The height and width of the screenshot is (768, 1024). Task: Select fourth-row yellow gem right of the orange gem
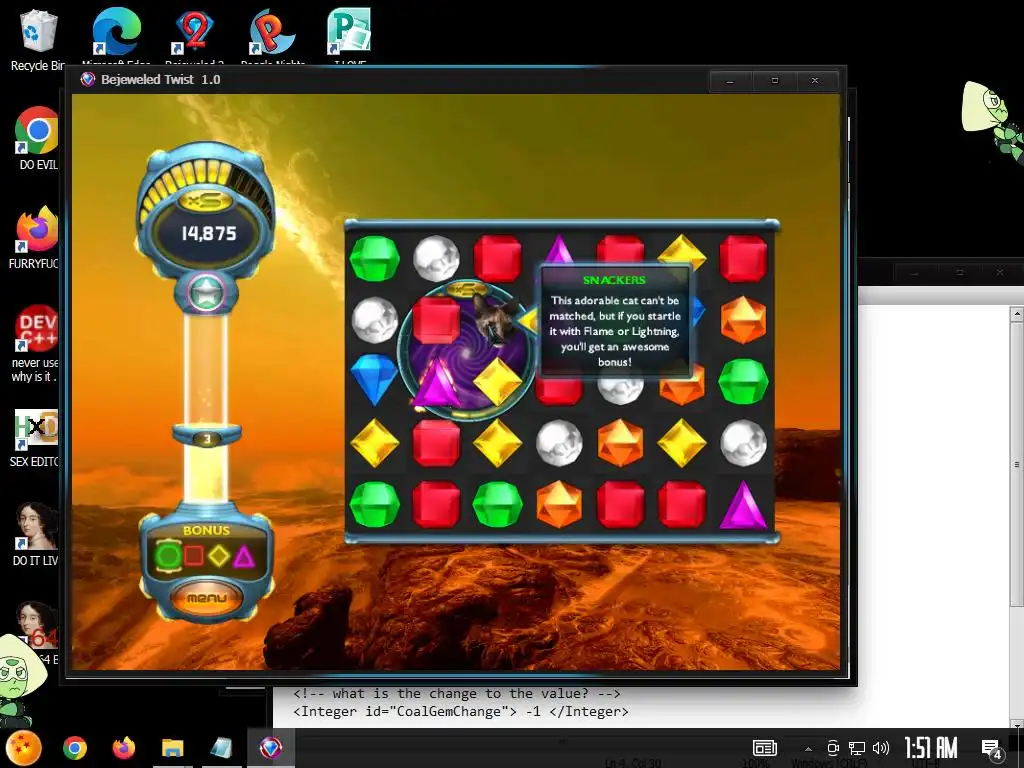tap(682, 443)
